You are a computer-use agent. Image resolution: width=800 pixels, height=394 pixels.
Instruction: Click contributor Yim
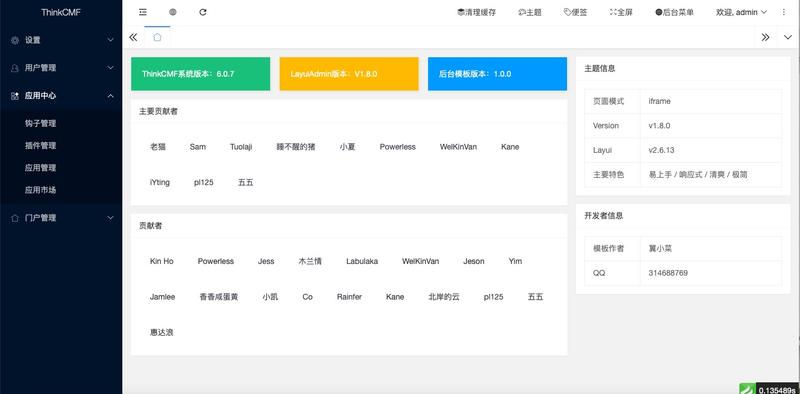(x=515, y=261)
